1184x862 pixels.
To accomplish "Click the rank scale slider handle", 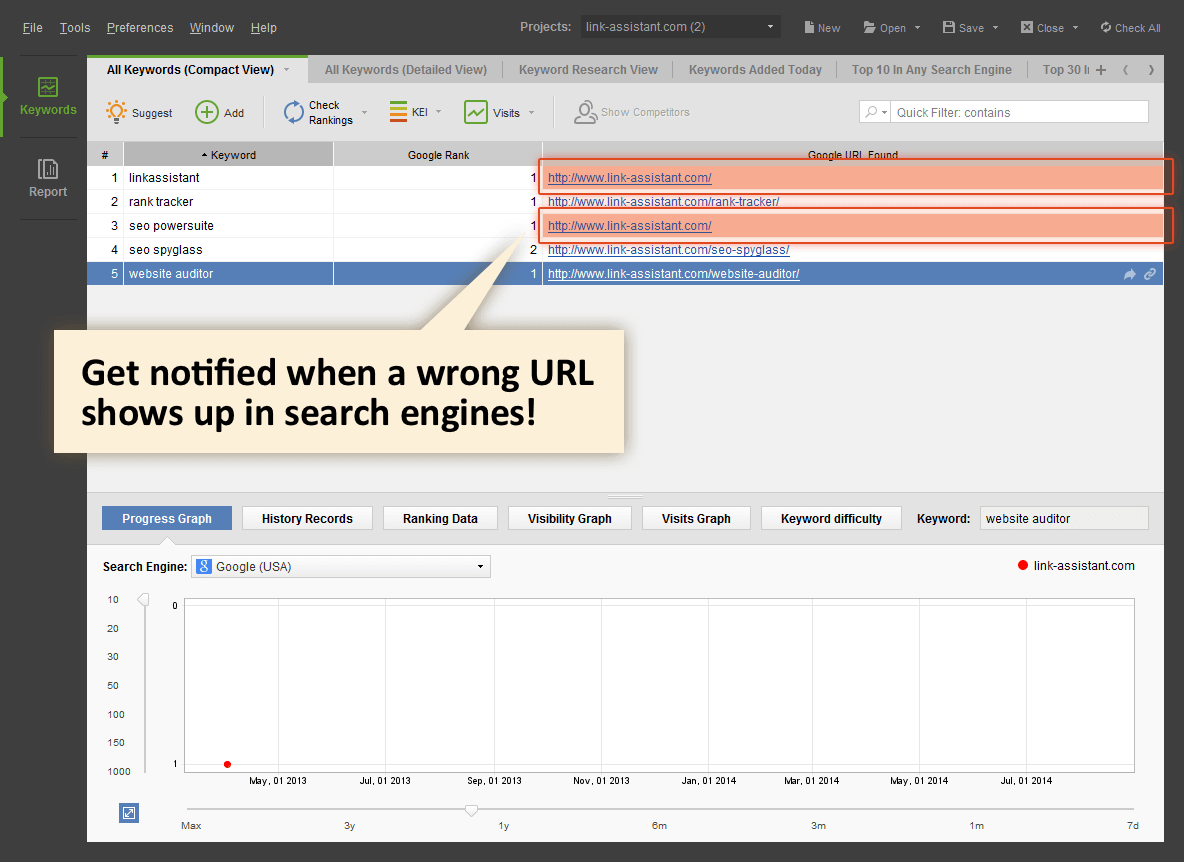I will 143,599.
